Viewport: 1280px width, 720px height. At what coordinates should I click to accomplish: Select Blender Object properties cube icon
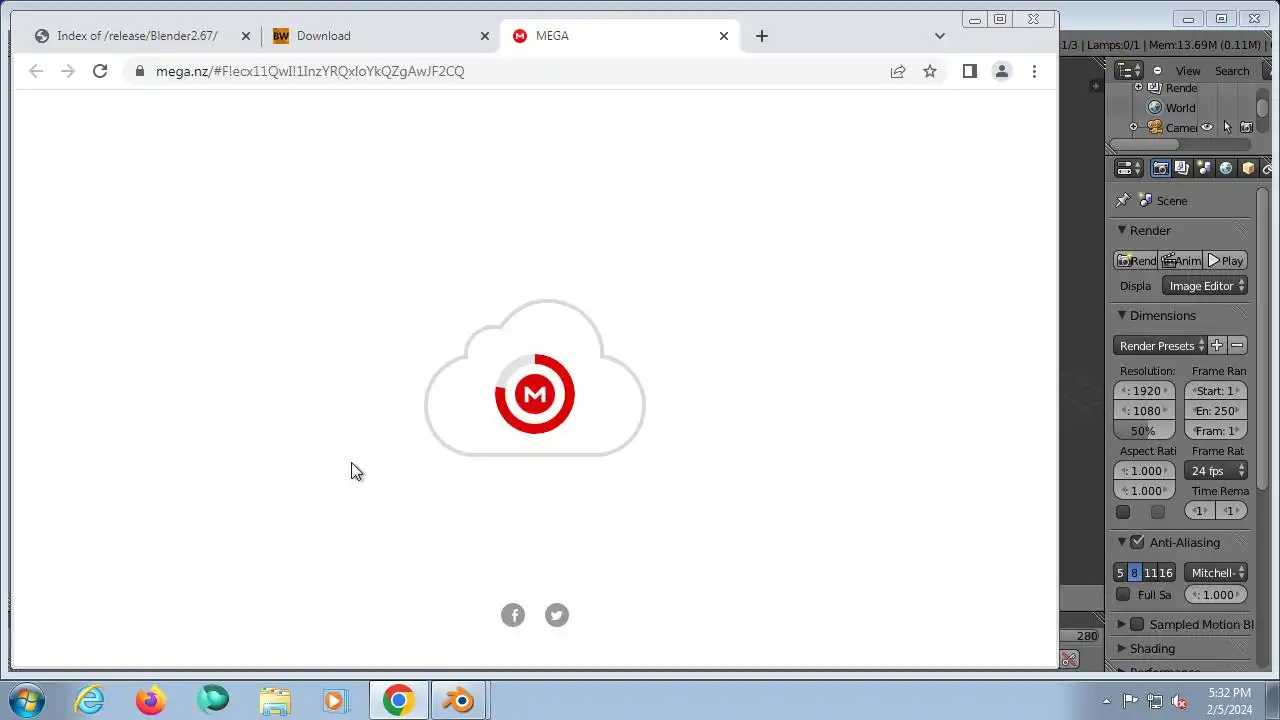coord(1248,168)
